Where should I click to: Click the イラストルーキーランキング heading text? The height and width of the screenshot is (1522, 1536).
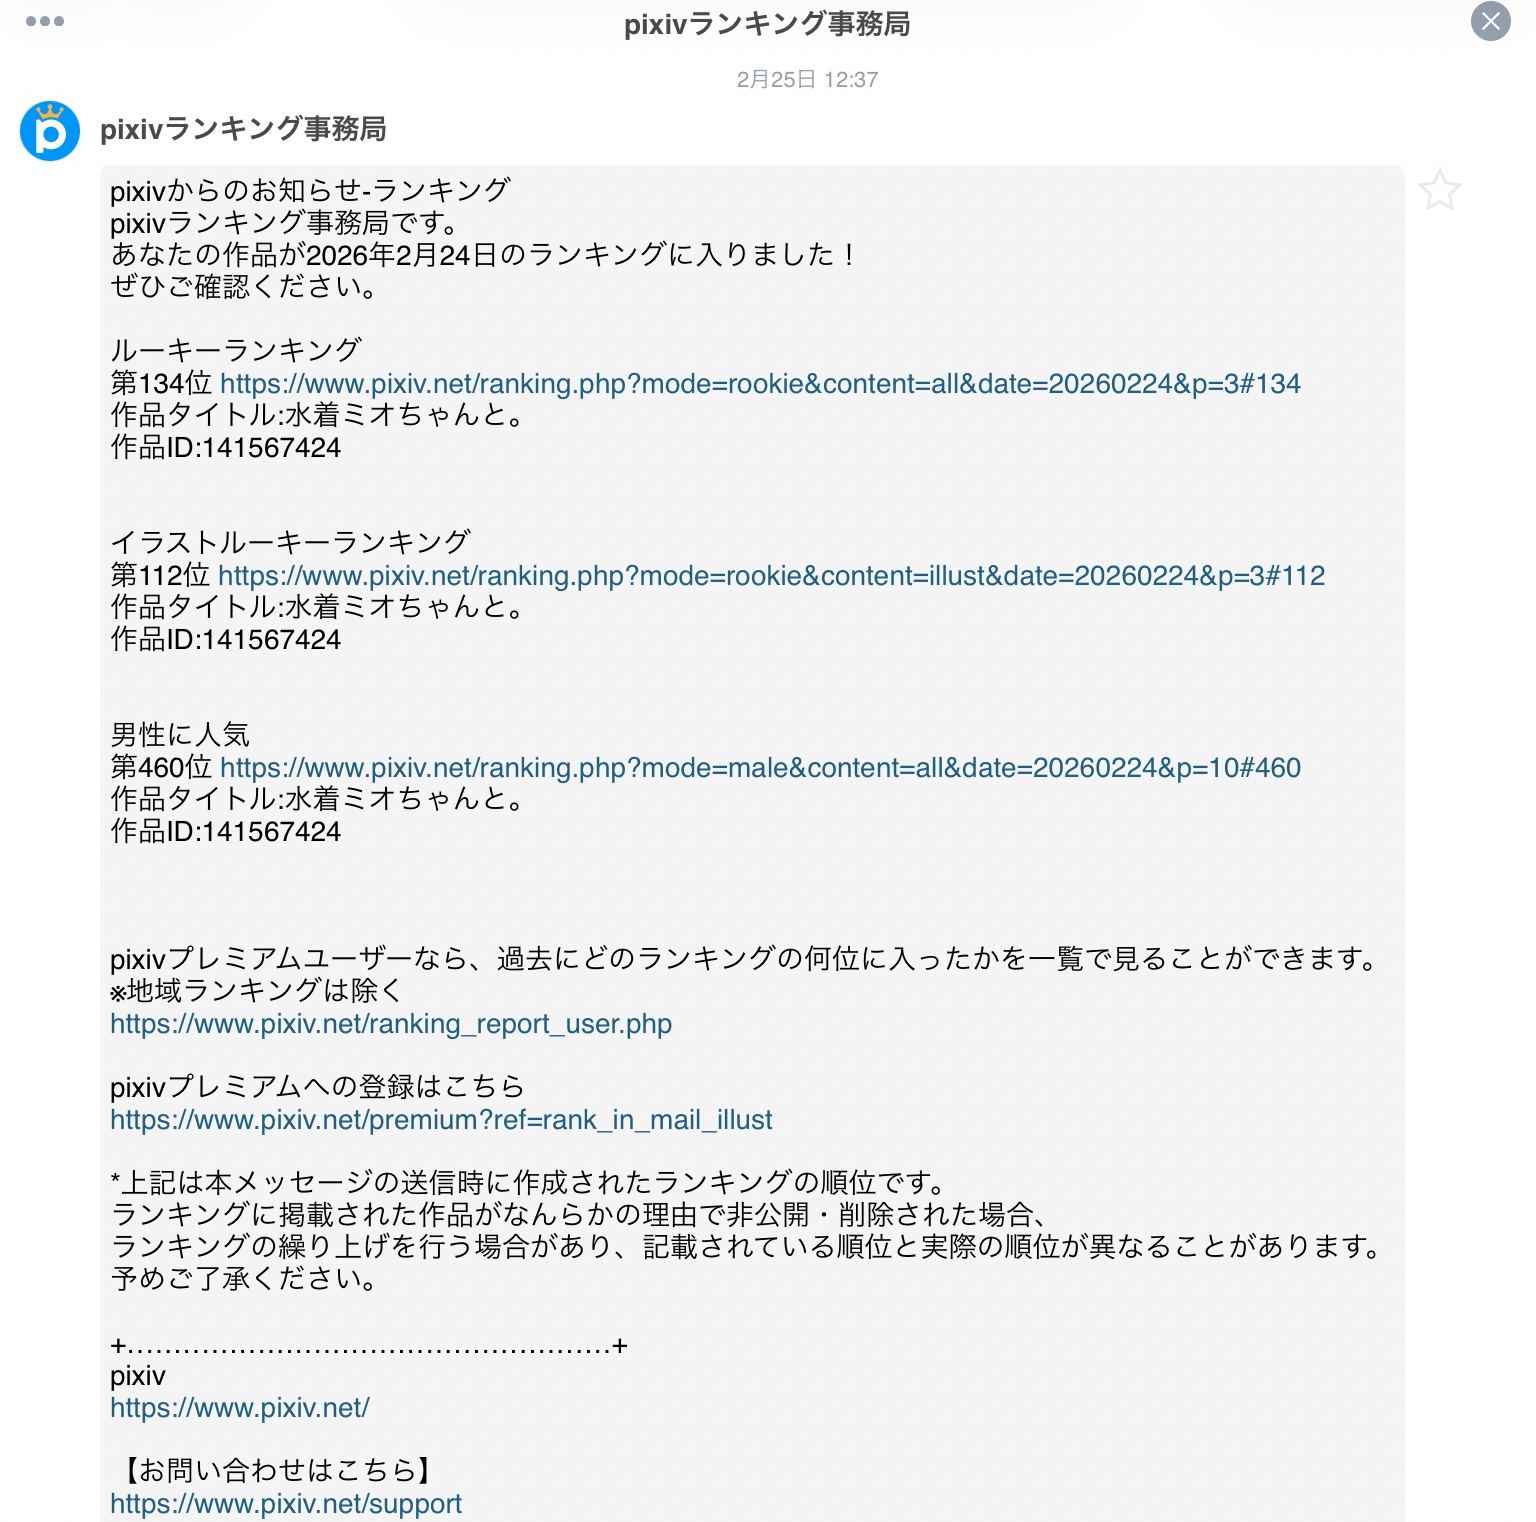pyautogui.click(x=290, y=542)
